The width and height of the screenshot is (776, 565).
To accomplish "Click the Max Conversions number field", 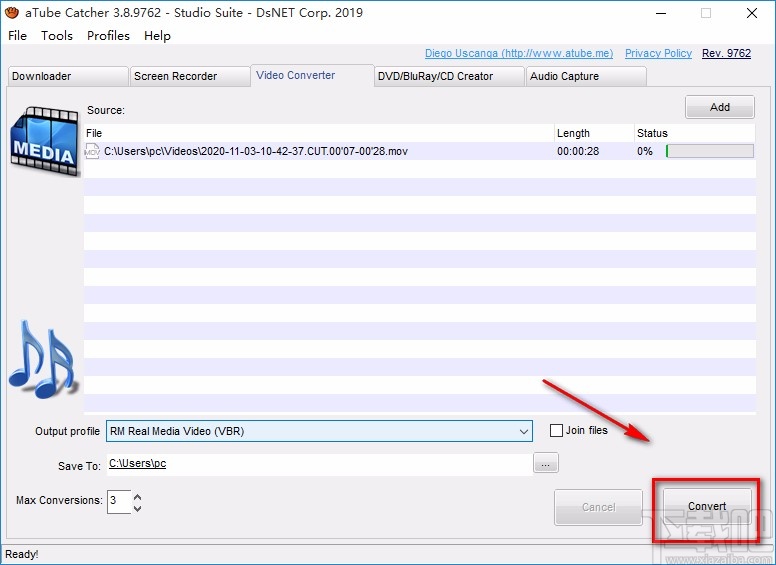I will tap(118, 500).
